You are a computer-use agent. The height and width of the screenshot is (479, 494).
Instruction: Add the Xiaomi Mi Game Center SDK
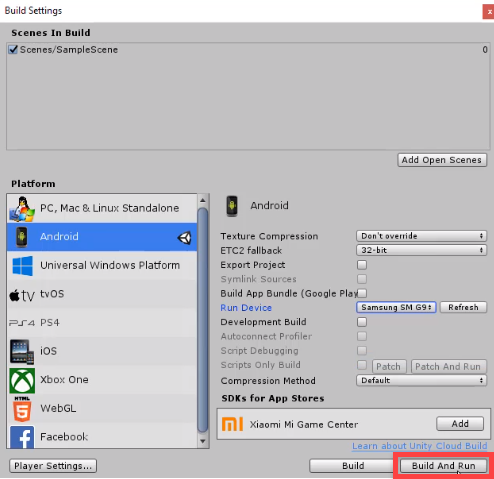pyautogui.click(x=460, y=424)
